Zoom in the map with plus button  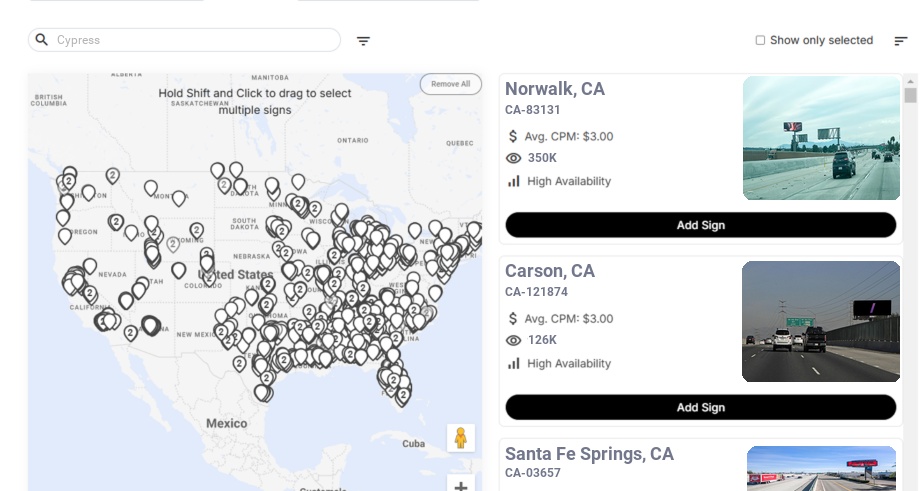click(461, 486)
